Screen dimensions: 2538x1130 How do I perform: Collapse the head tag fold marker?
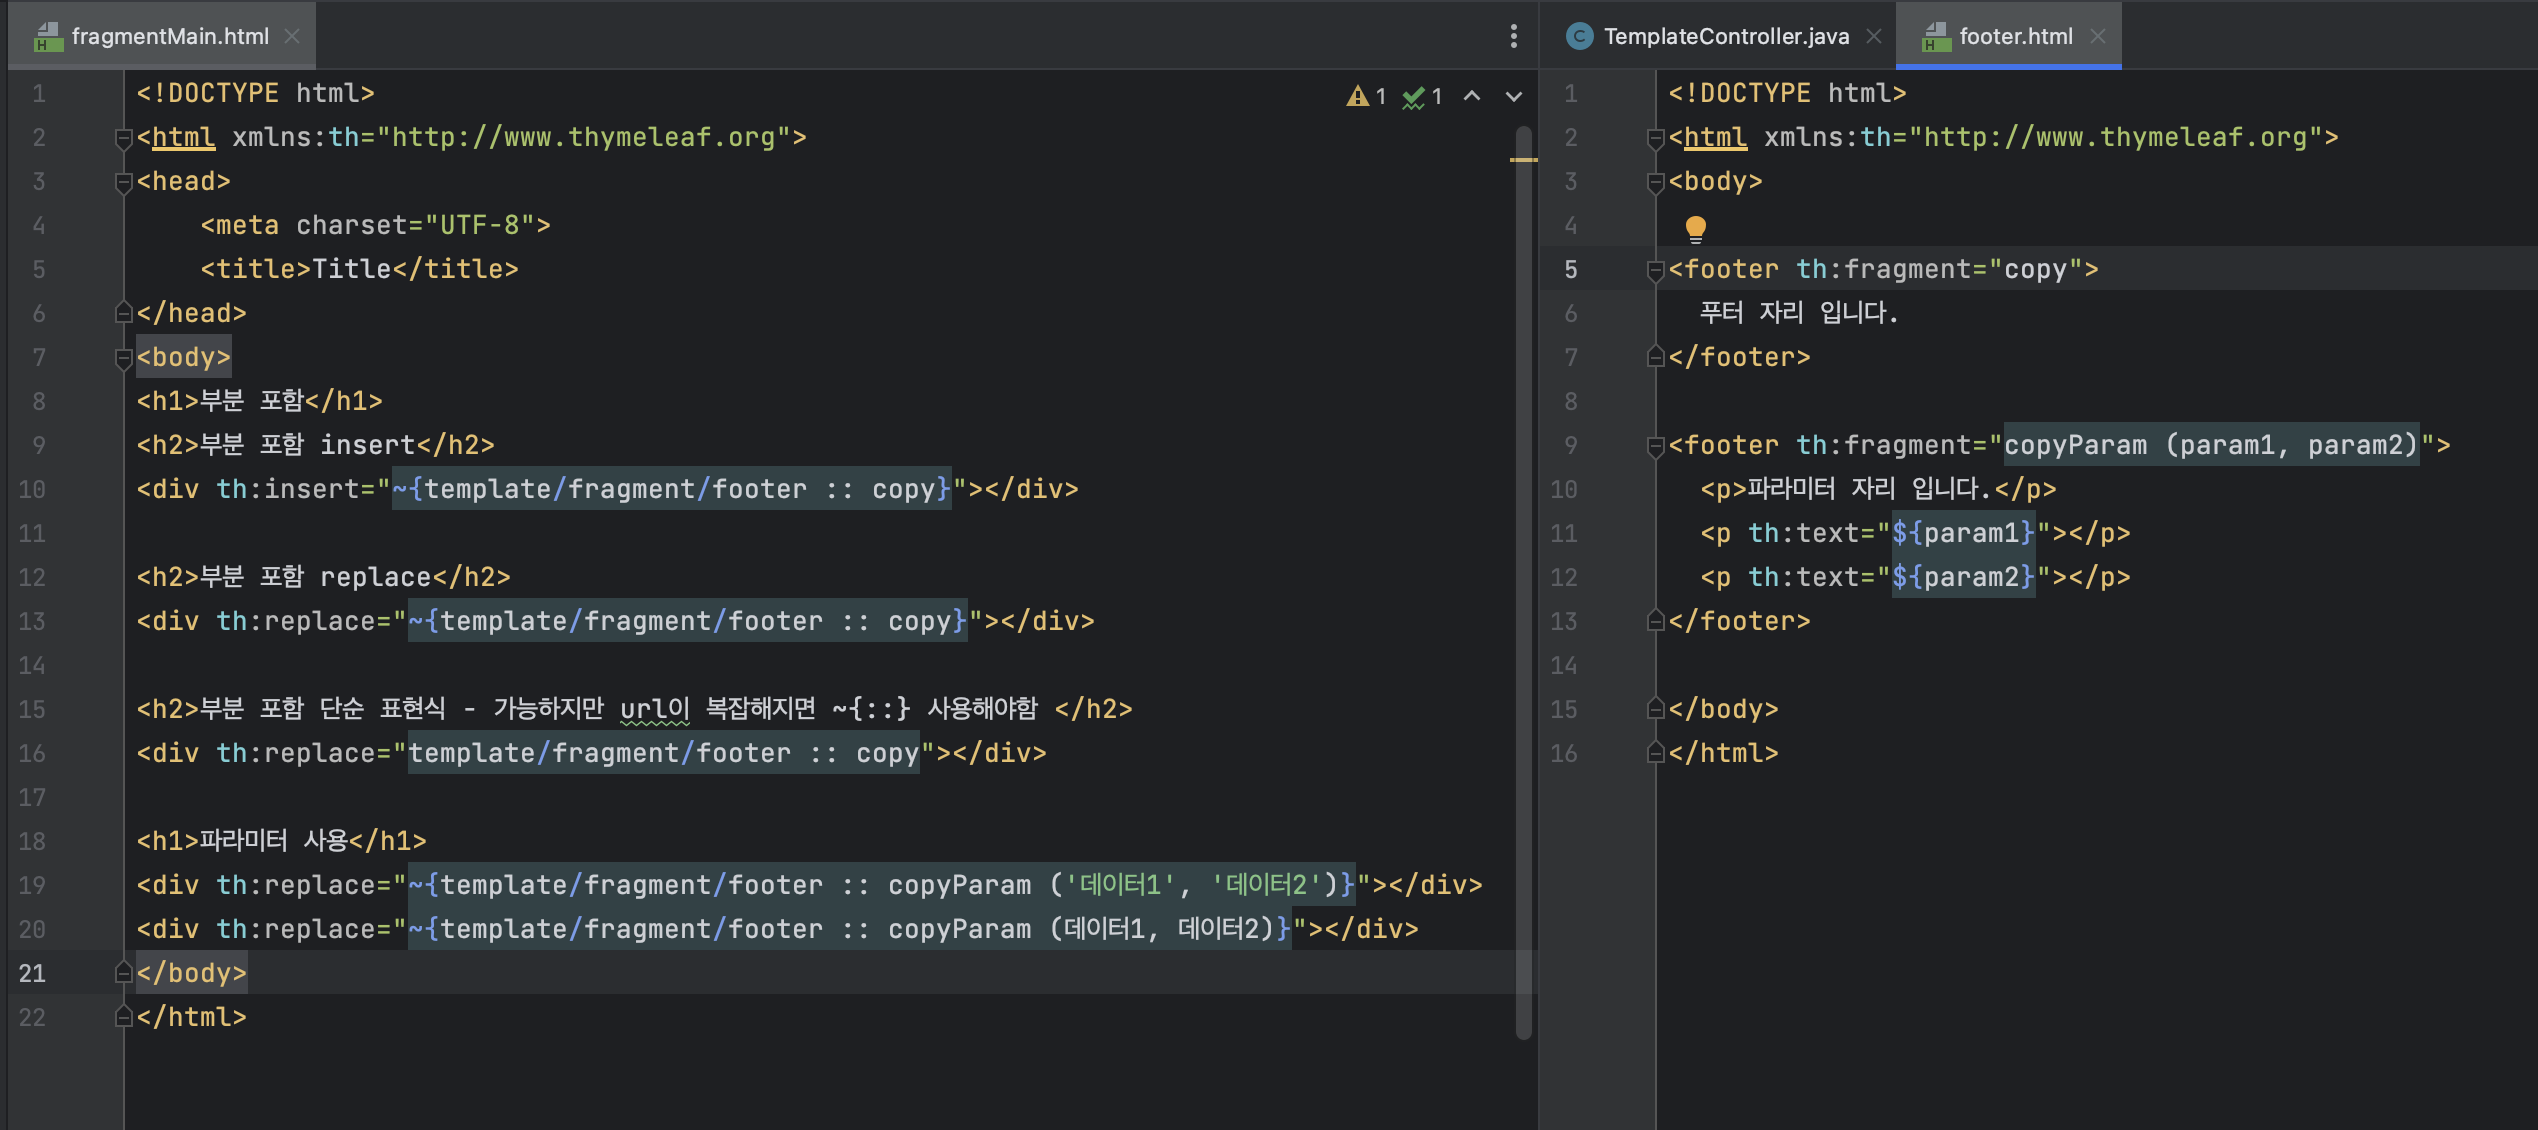coord(124,182)
